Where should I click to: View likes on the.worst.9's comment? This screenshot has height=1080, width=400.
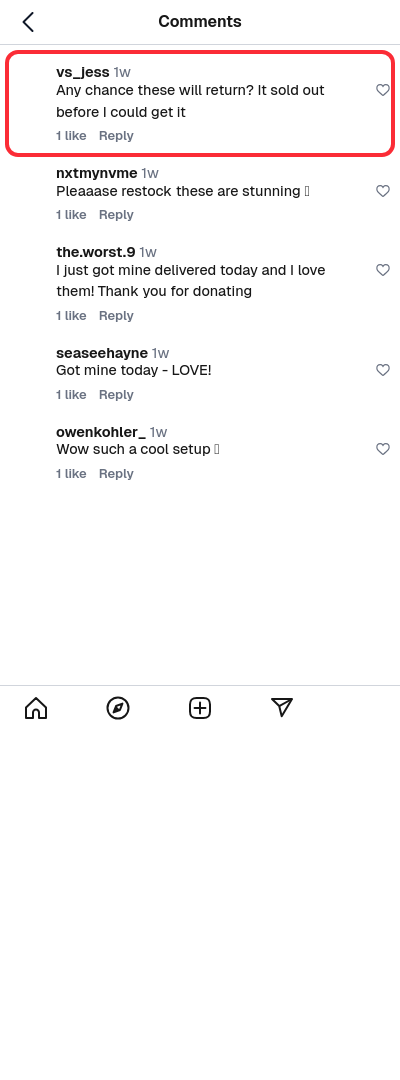[71, 315]
